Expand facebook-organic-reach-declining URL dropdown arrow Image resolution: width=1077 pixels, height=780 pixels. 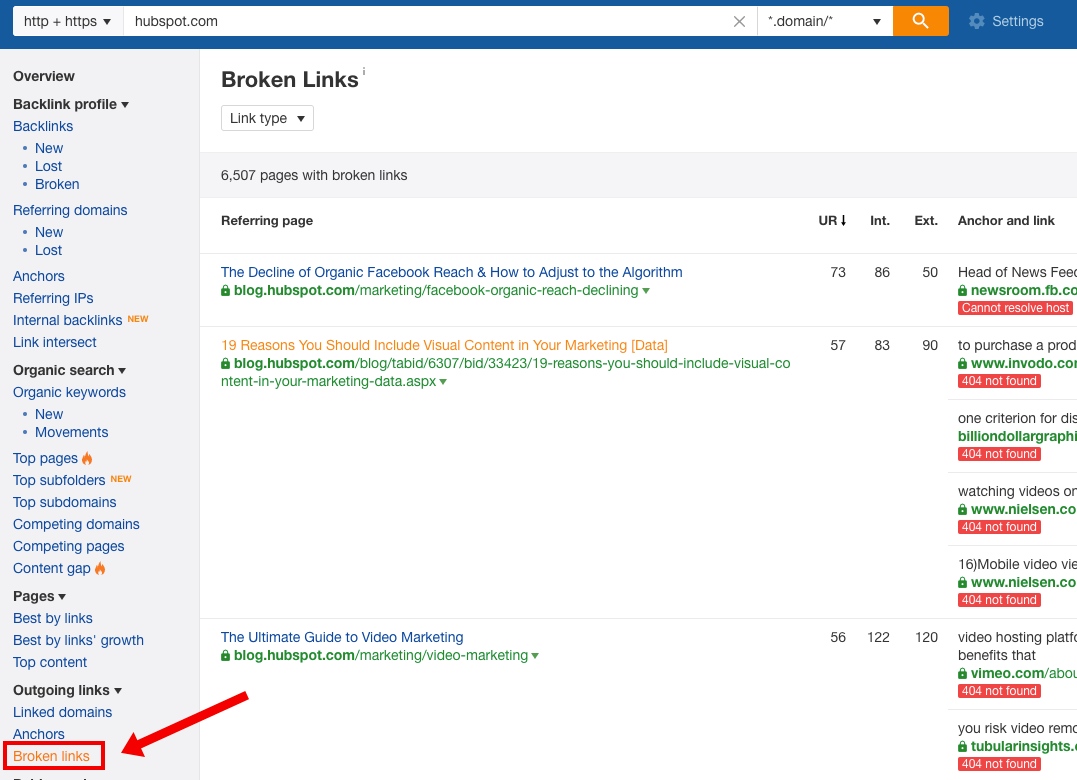(x=646, y=291)
